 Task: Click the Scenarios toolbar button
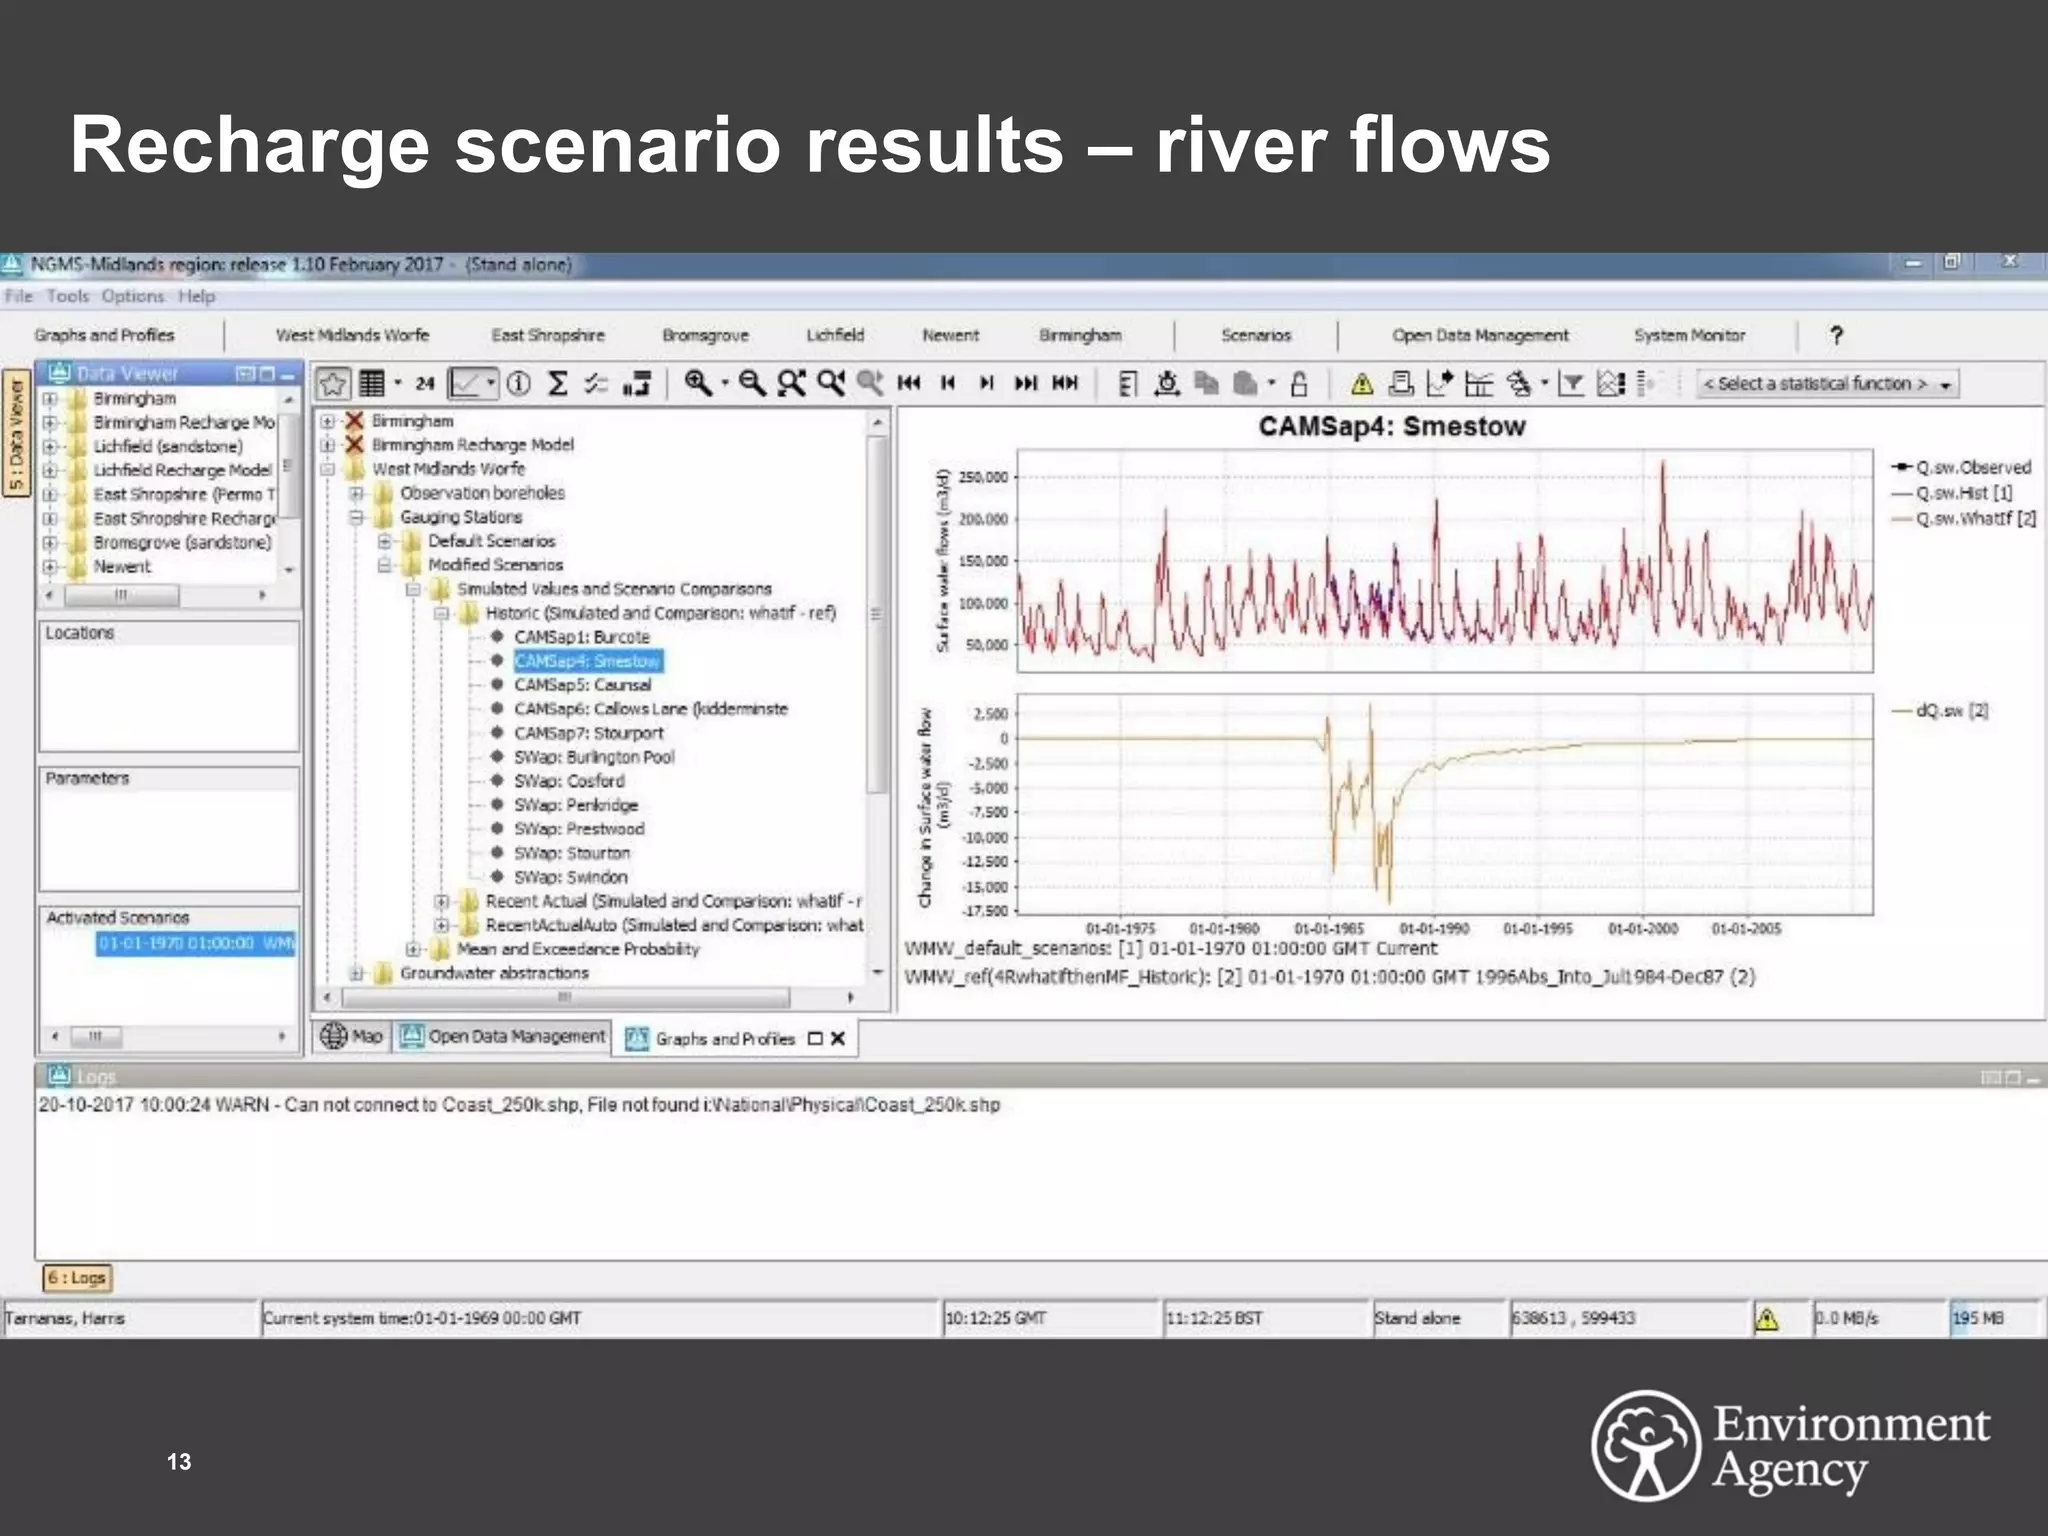tap(1256, 335)
